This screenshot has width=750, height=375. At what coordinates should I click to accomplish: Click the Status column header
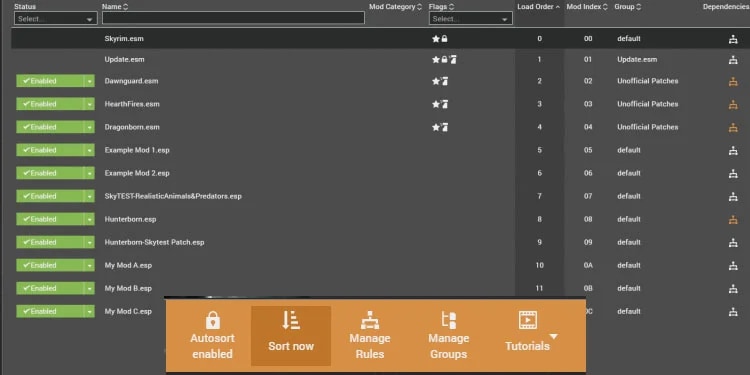pos(25,7)
